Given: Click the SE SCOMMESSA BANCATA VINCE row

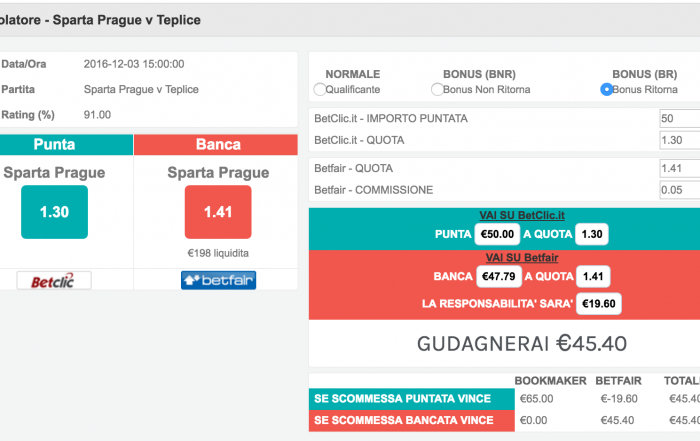Looking at the screenshot, I should click(x=504, y=420).
